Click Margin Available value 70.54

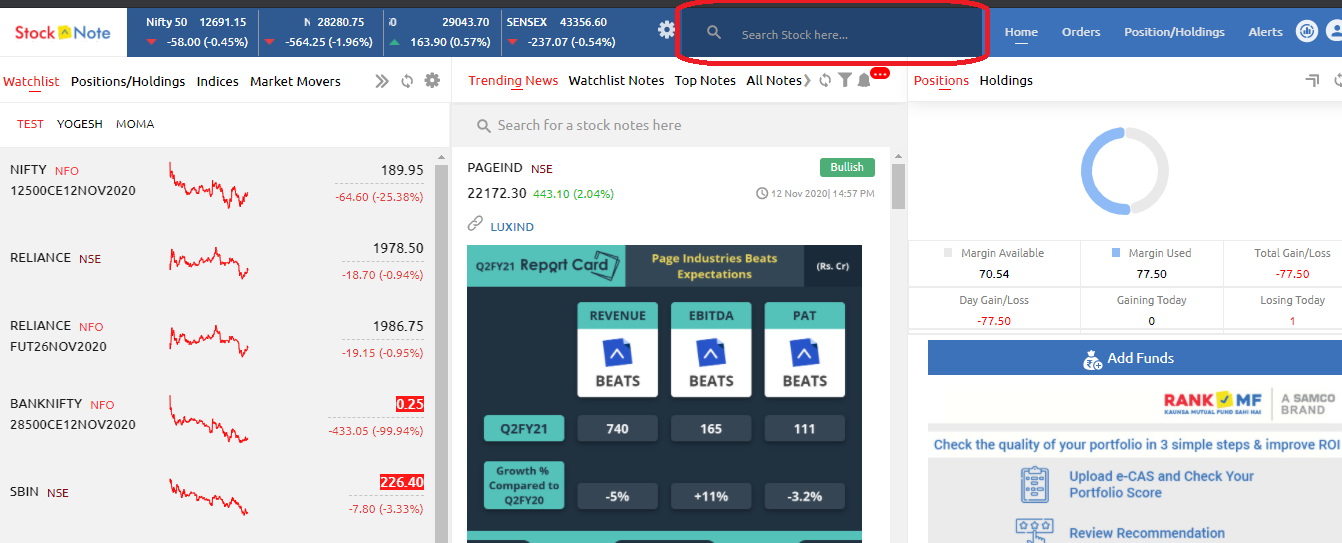994,273
